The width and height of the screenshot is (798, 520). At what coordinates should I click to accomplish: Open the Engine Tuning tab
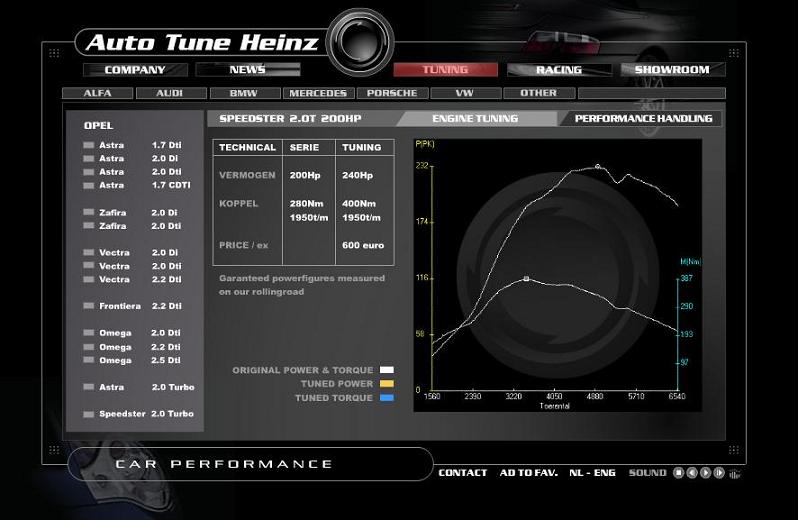(475, 119)
